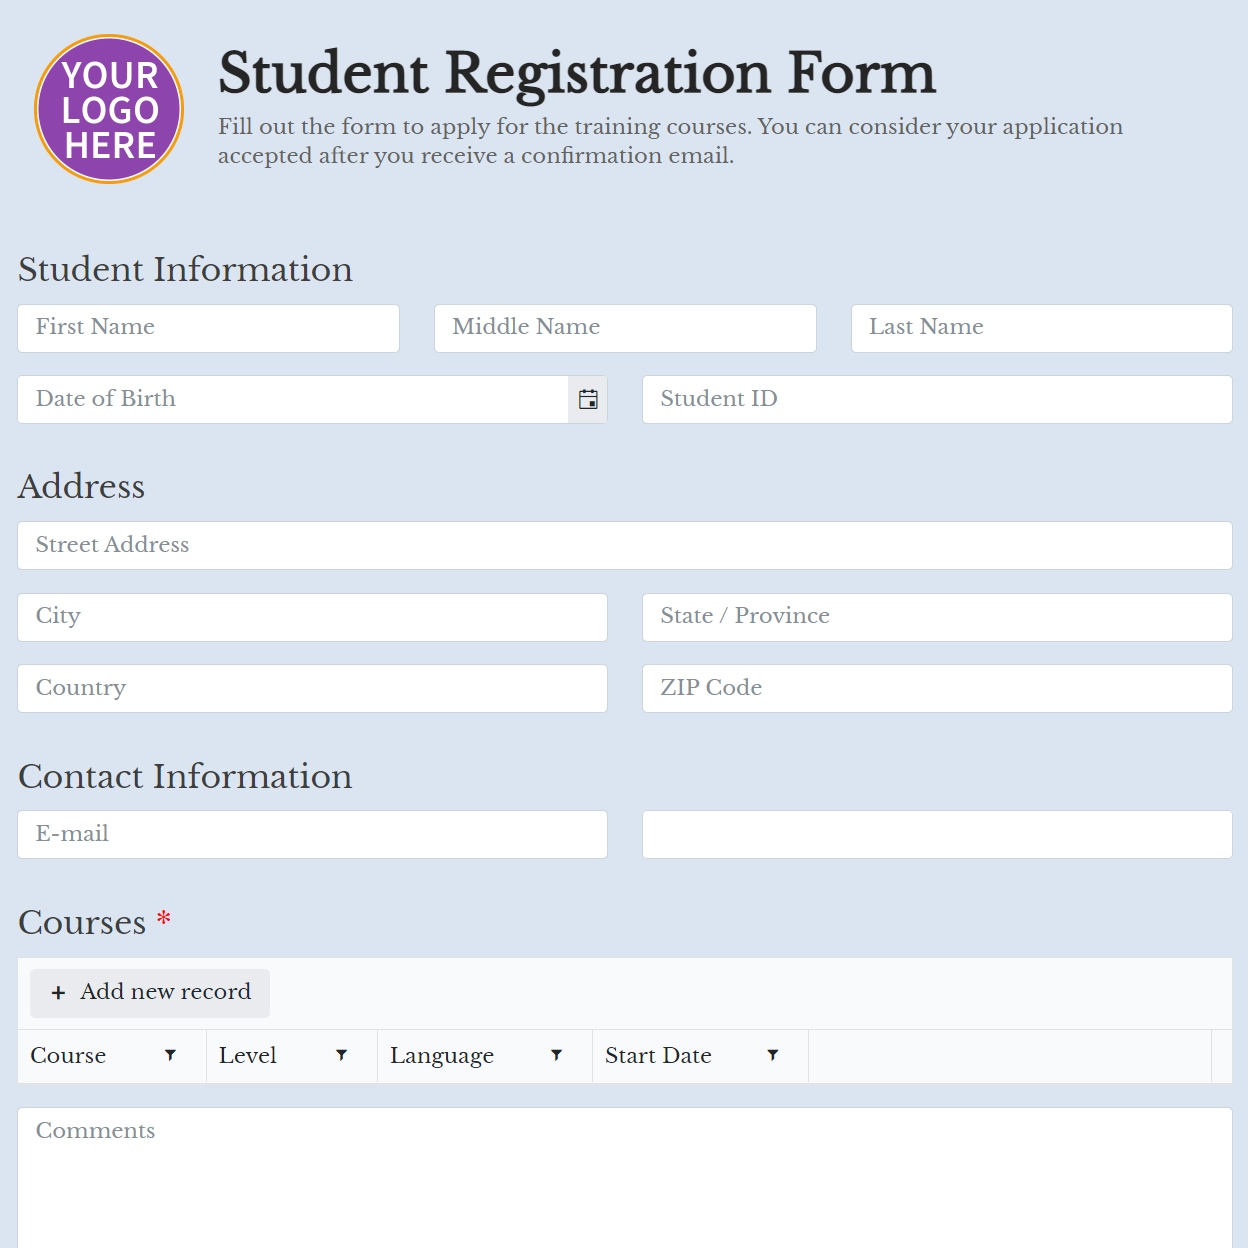
Task: Click the Middle Name field
Action: pos(624,328)
